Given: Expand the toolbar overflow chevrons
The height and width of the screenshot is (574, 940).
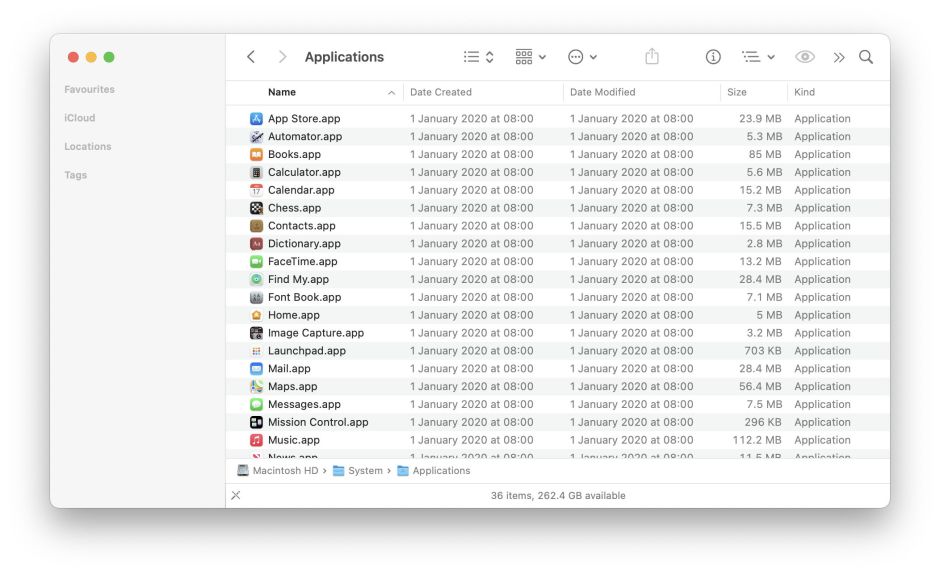Looking at the screenshot, I should tap(839, 57).
